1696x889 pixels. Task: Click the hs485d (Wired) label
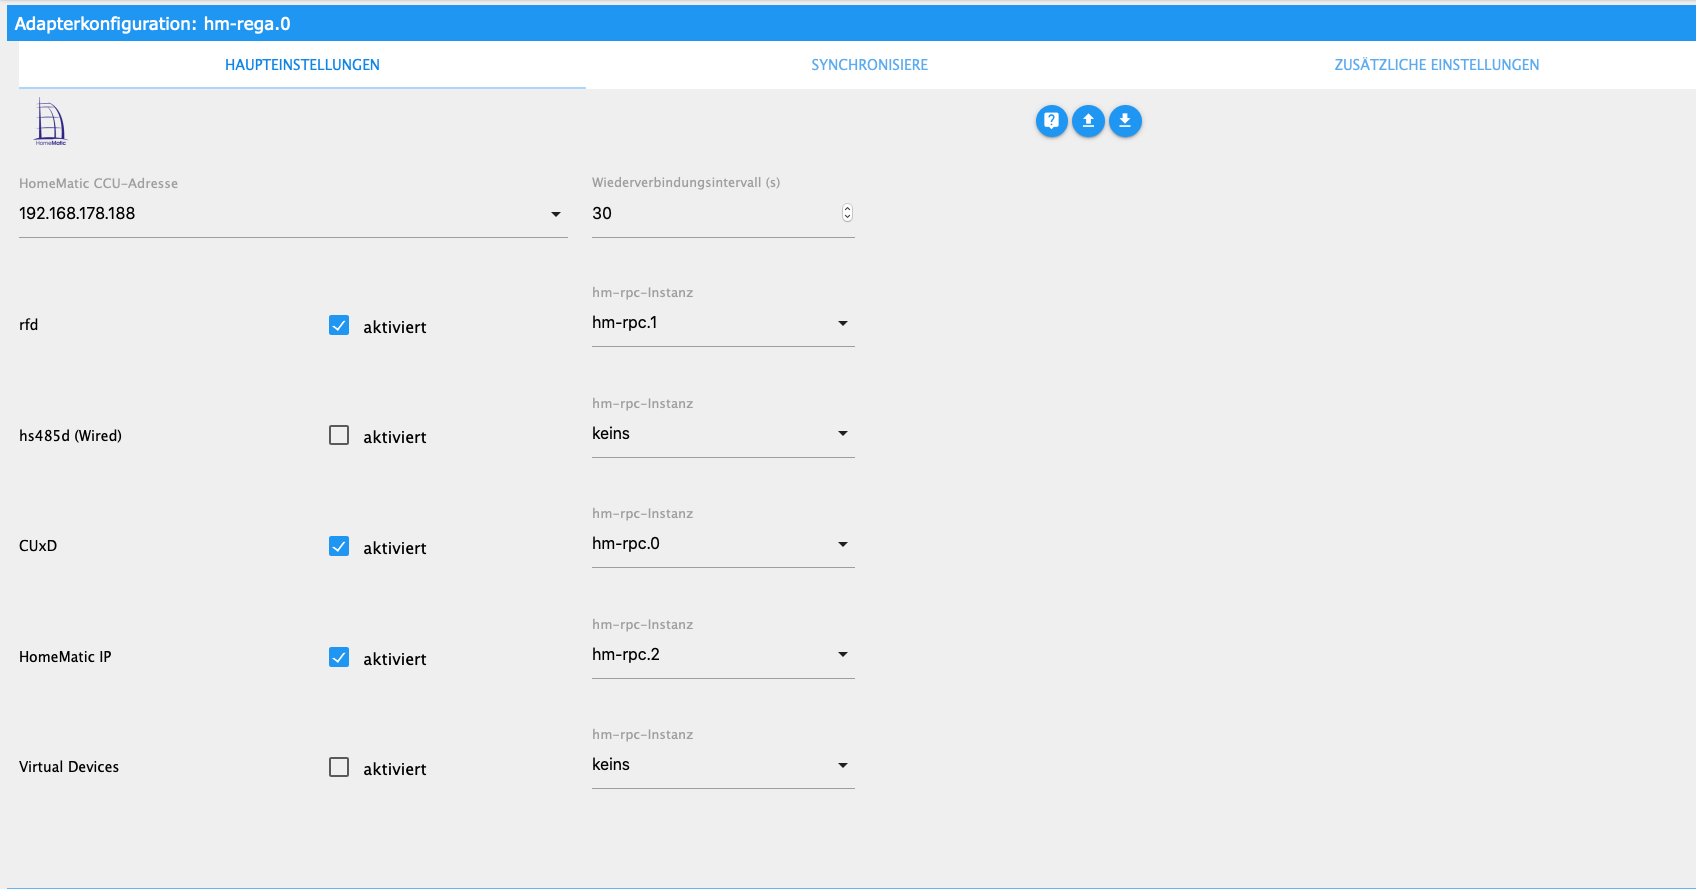70,436
